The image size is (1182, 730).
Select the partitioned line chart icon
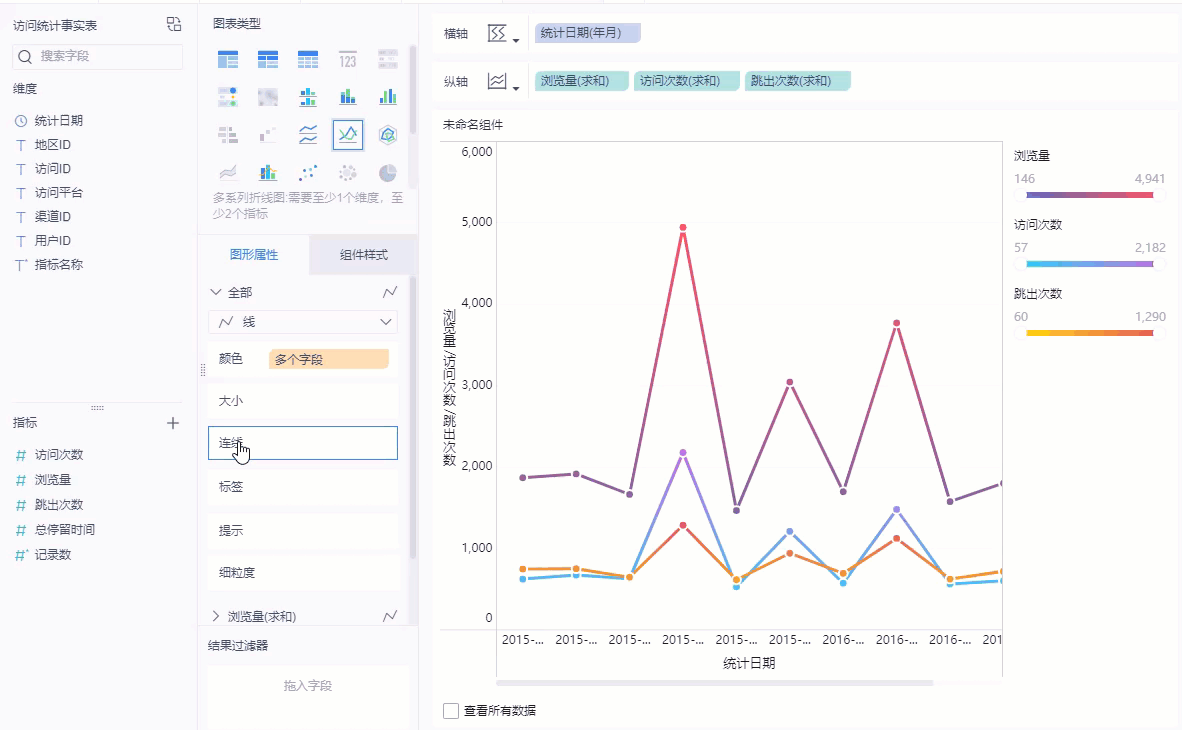pos(308,134)
